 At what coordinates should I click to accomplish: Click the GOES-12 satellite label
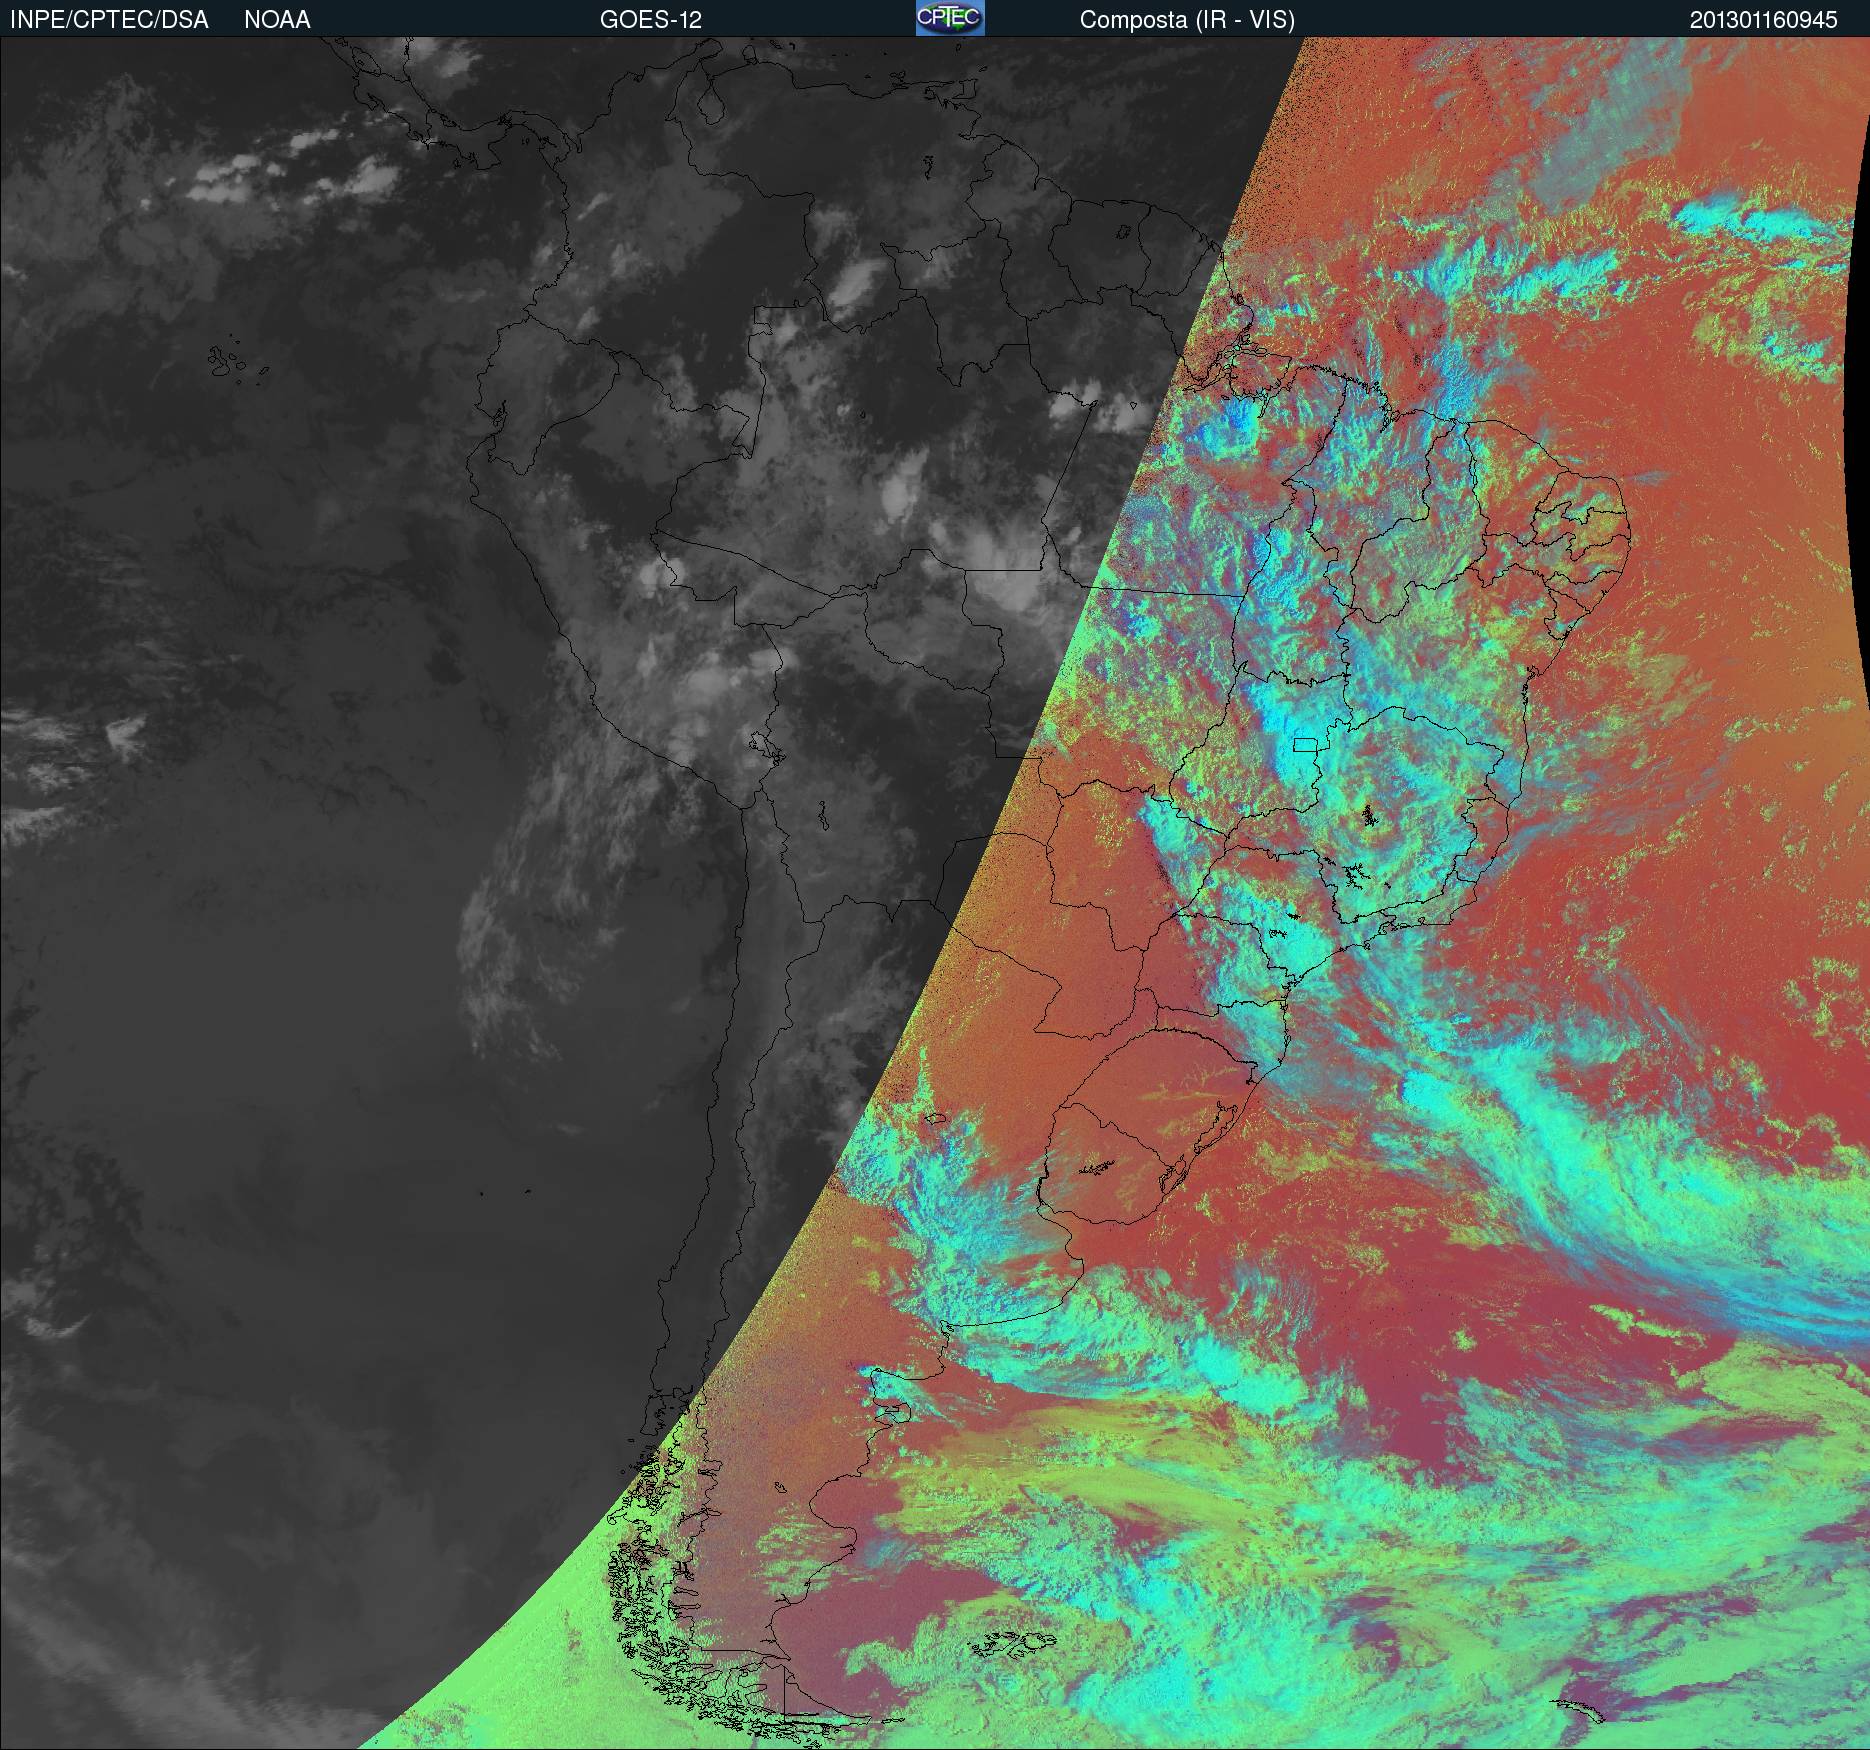point(650,20)
